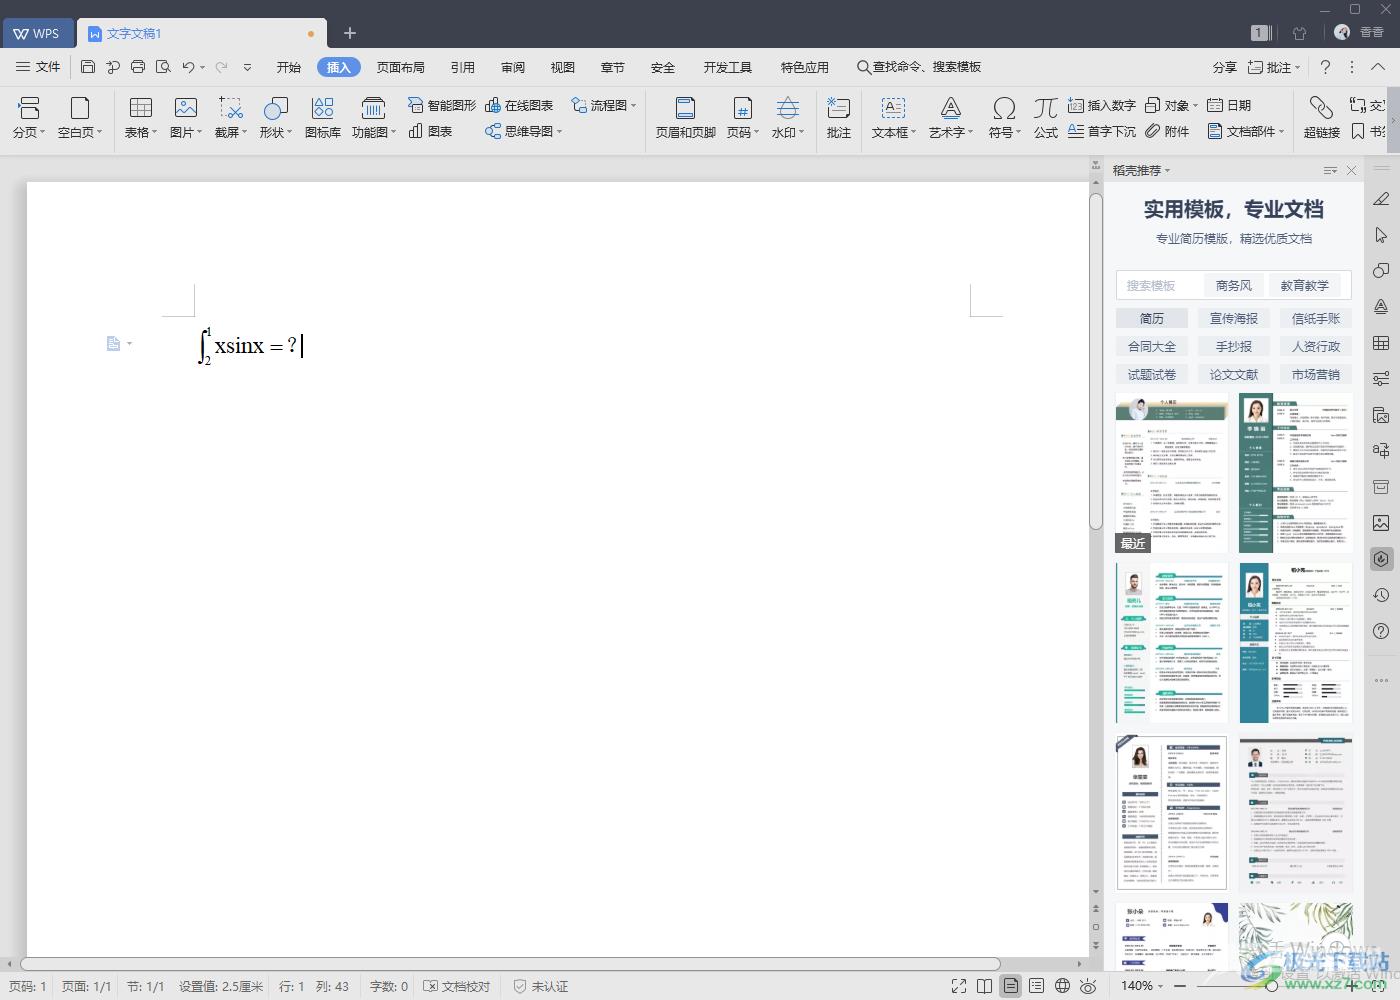The height and width of the screenshot is (1000, 1400).
Task: Open the Page Layout (页面布局) tab
Action: pyautogui.click(x=401, y=67)
